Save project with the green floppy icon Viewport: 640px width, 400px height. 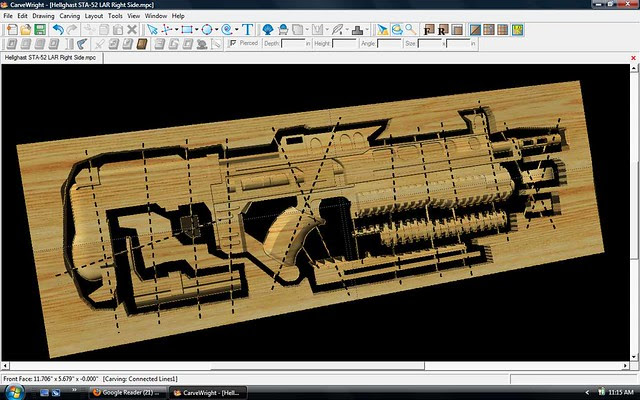coord(40,29)
